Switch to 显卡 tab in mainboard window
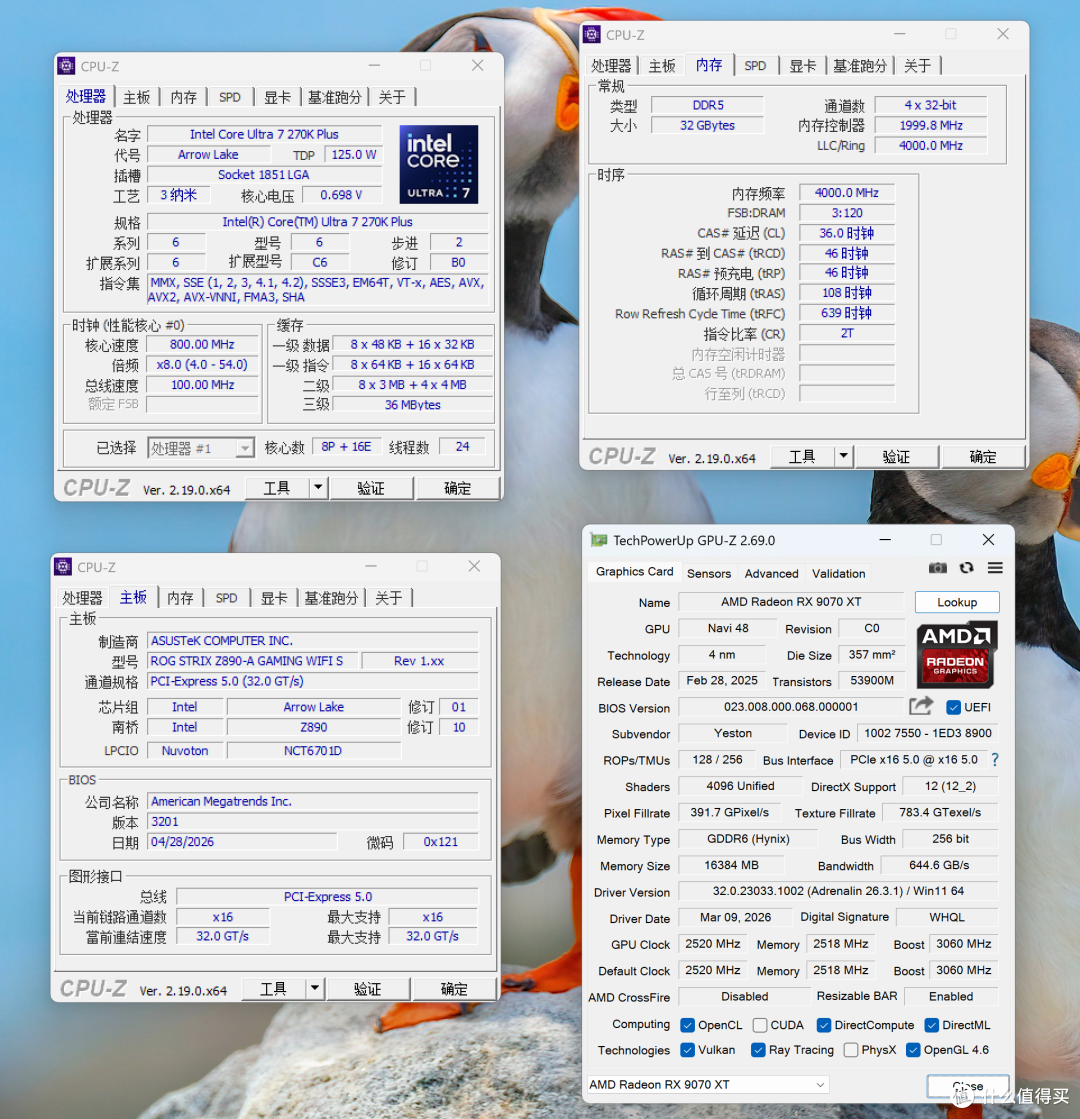Viewport: 1080px width, 1119px height. click(x=274, y=598)
